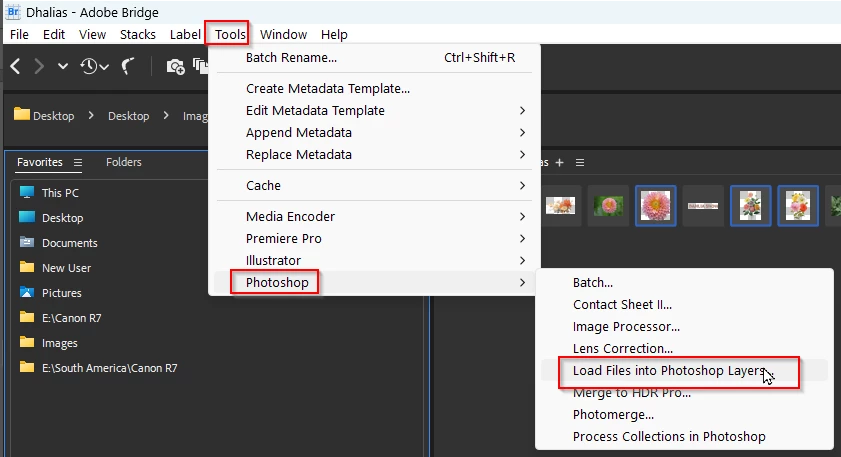Close the open Tools menu

230,34
